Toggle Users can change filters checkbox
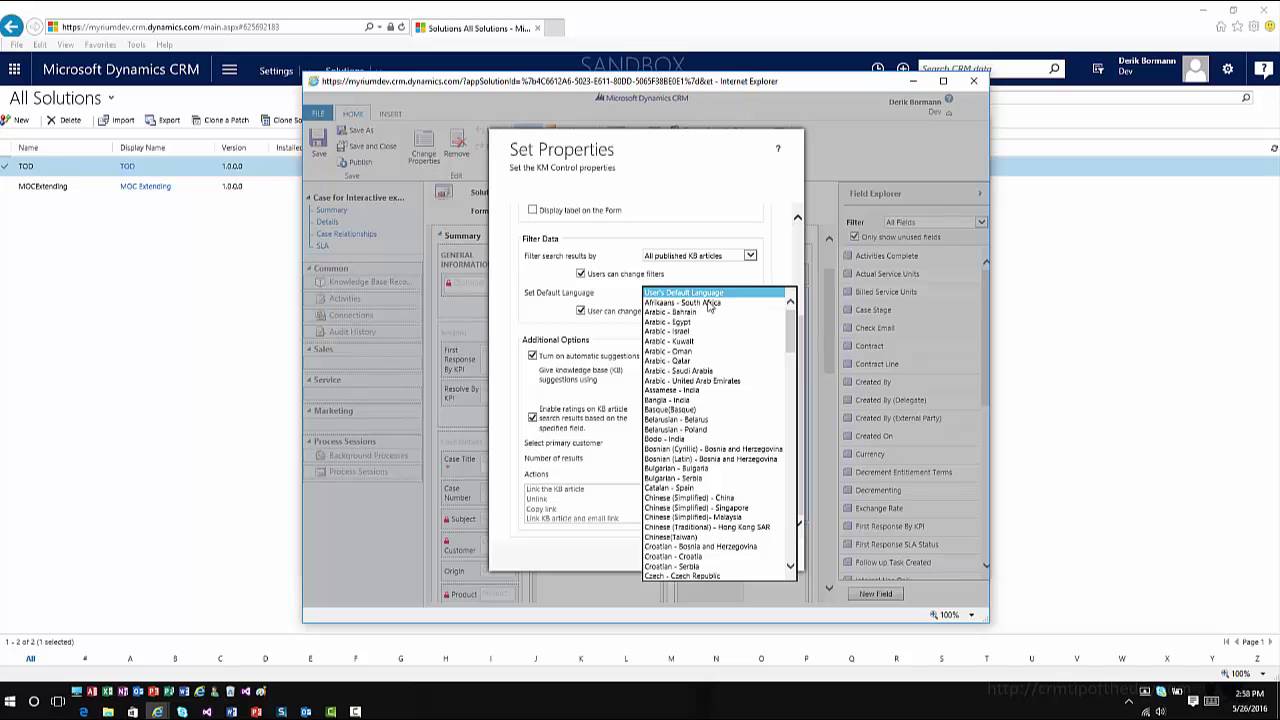 point(580,274)
